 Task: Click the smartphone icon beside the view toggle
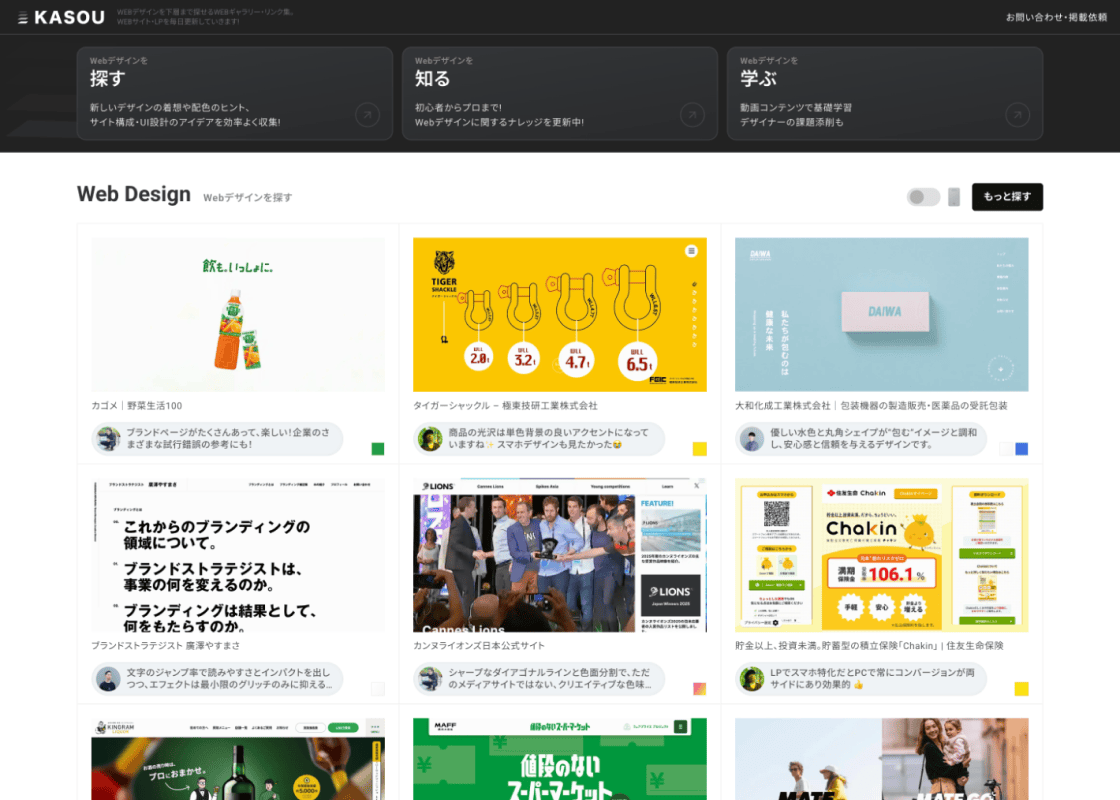click(x=954, y=197)
